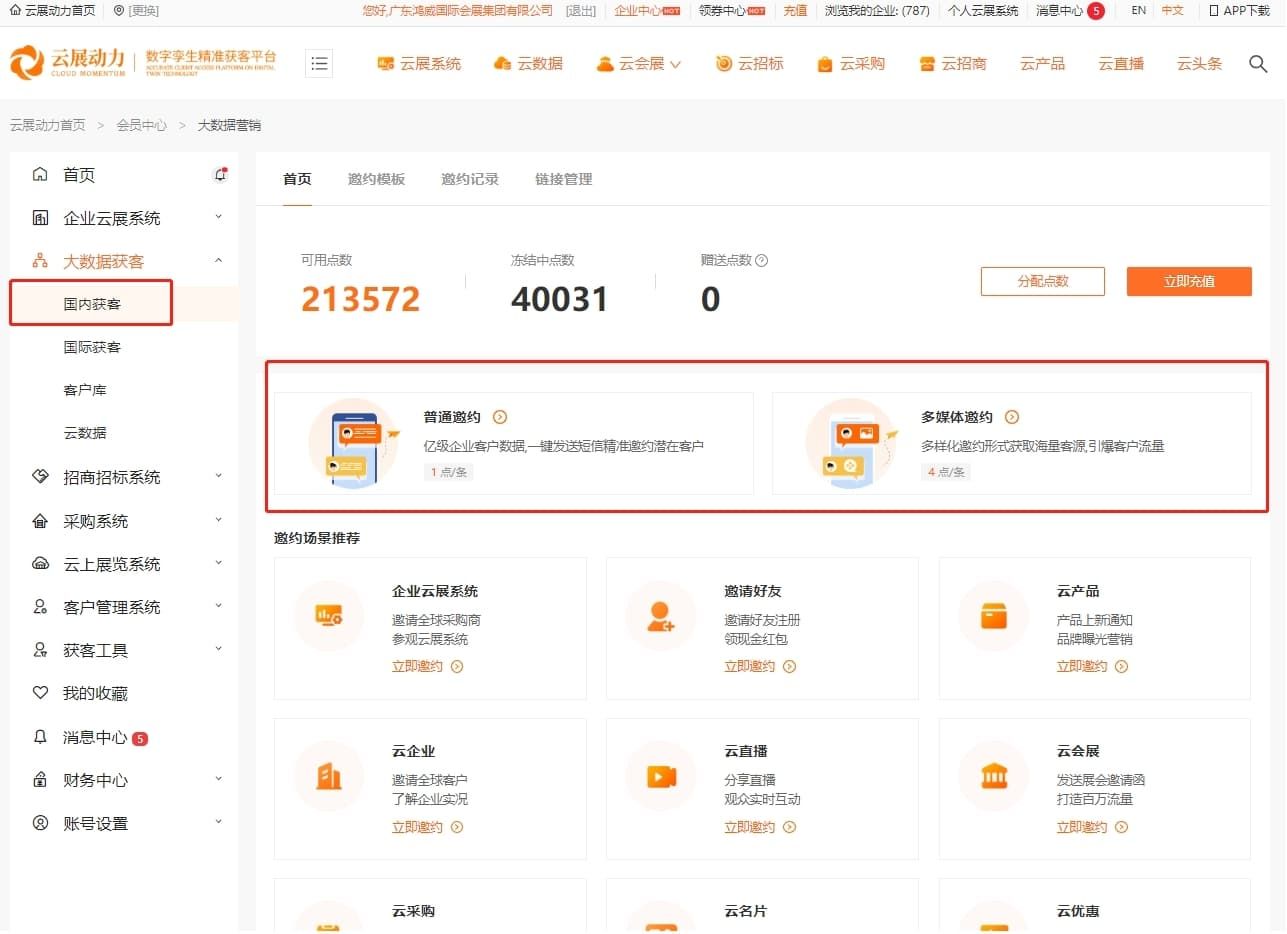The height and width of the screenshot is (934, 1287).
Task: Click the 退出 logout link
Action: pos(579,11)
